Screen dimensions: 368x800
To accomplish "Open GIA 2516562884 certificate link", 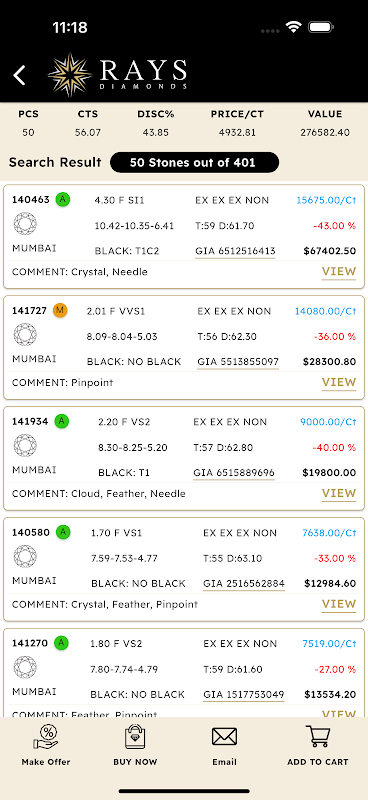I will [244, 584].
